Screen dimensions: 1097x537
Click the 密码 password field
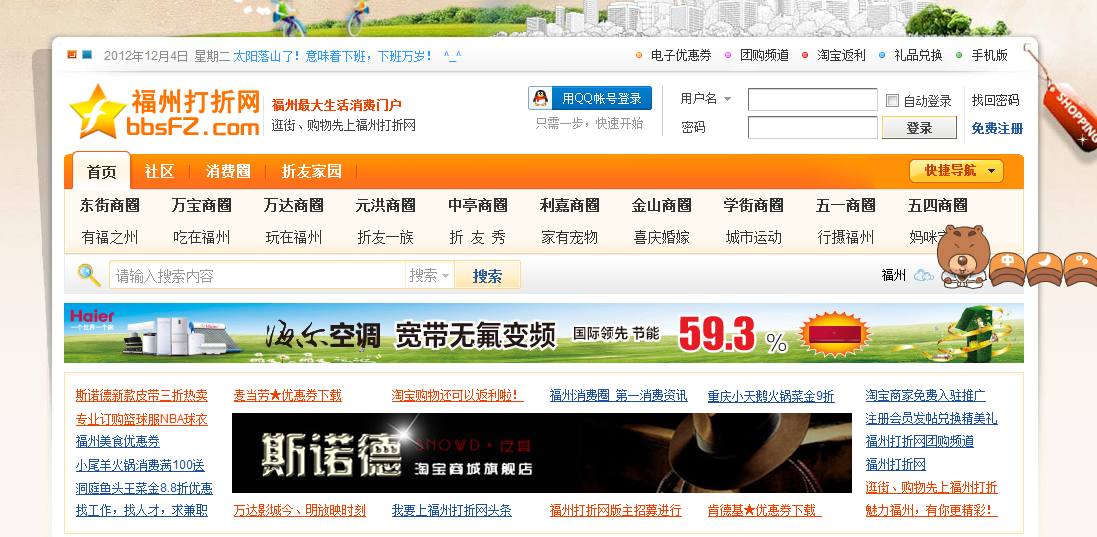[x=812, y=128]
